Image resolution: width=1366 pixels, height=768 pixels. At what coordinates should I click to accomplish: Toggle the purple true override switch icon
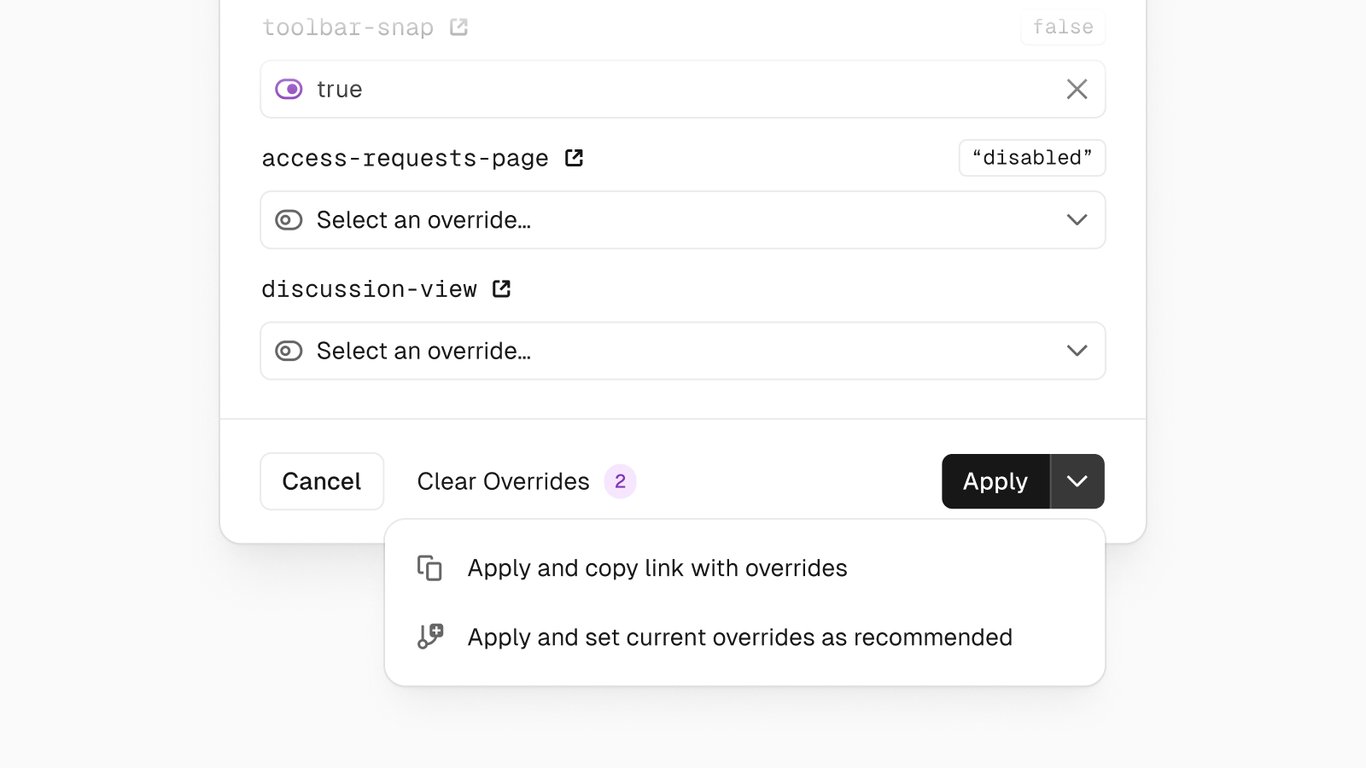coord(289,89)
